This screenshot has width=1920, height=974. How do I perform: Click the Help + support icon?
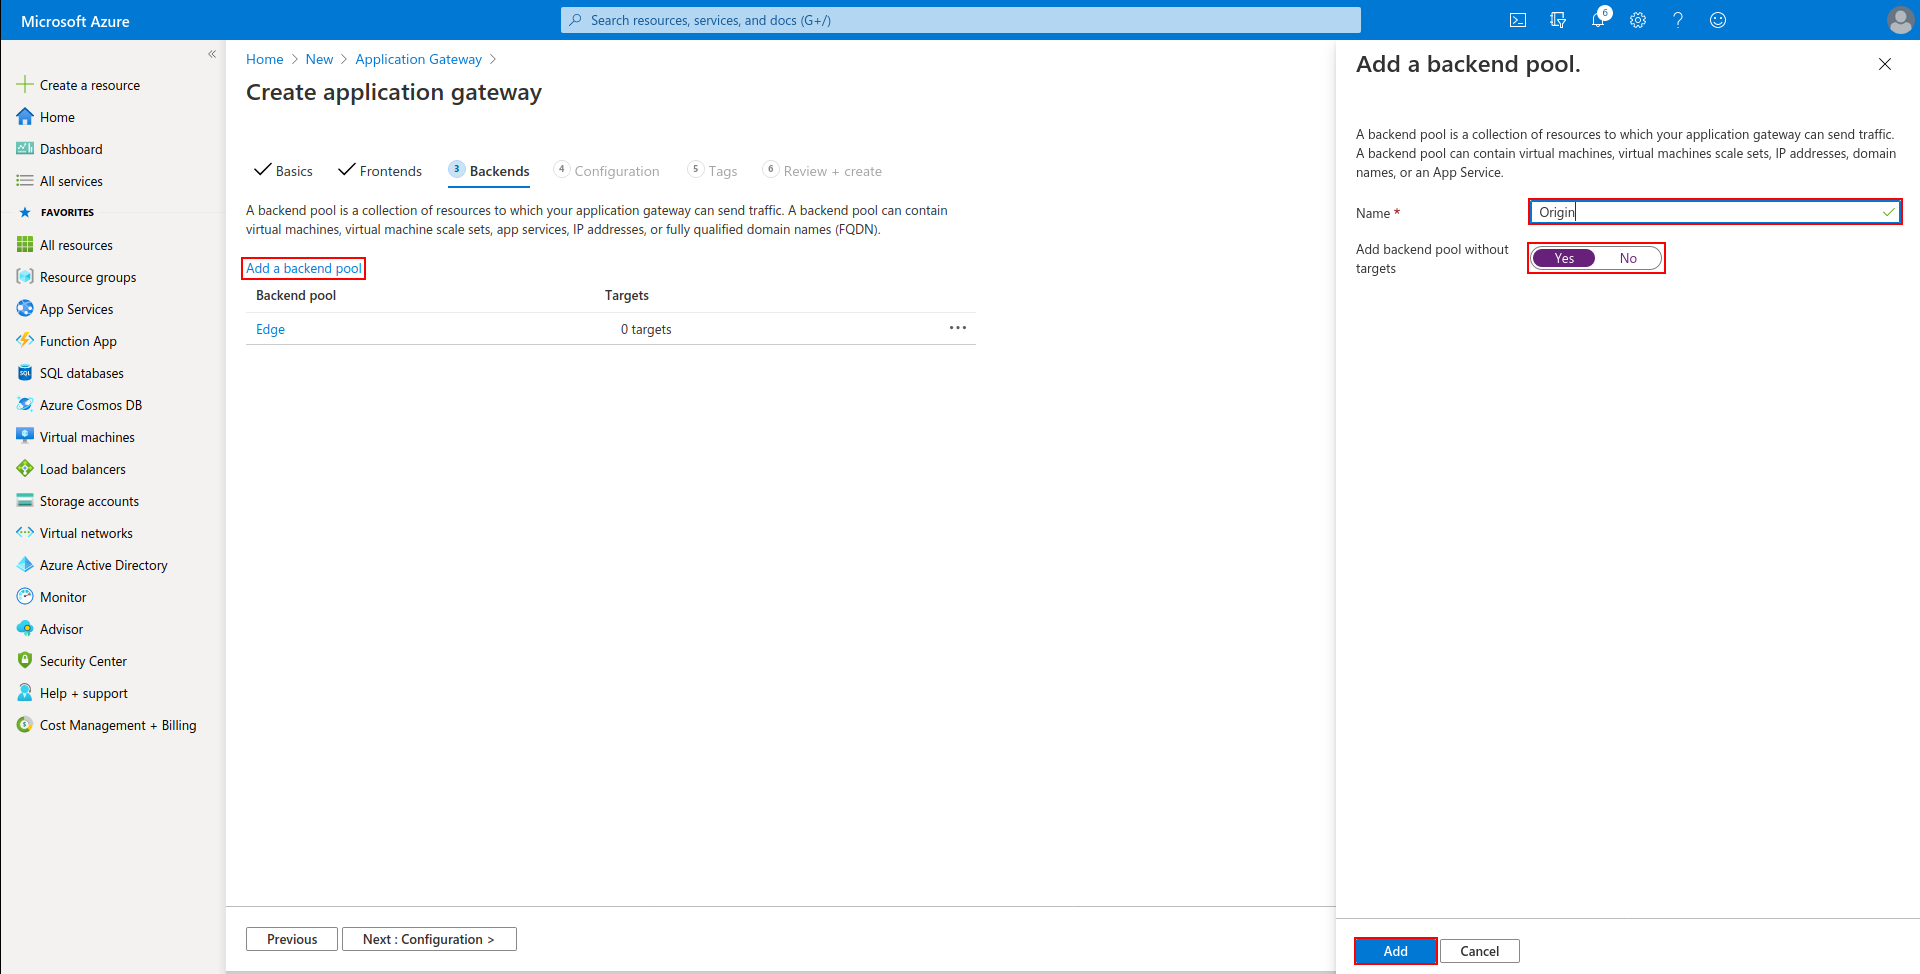[25, 693]
